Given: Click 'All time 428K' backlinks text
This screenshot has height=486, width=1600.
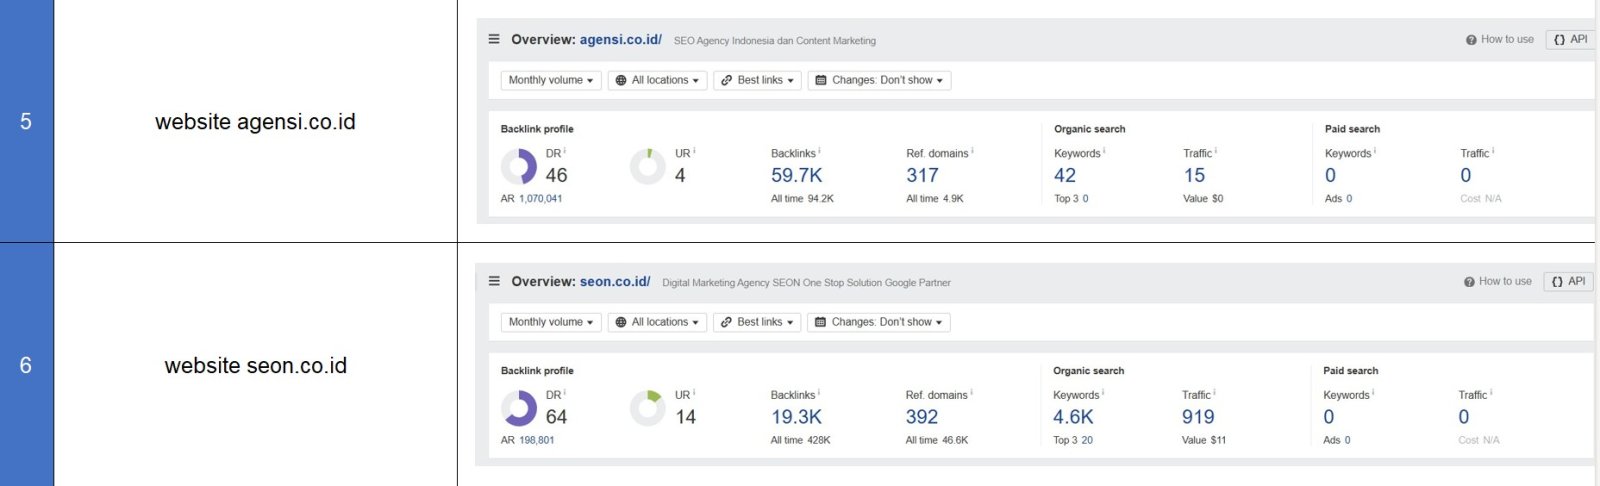Looking at the screenshot, I should click(x=800, y=441).
